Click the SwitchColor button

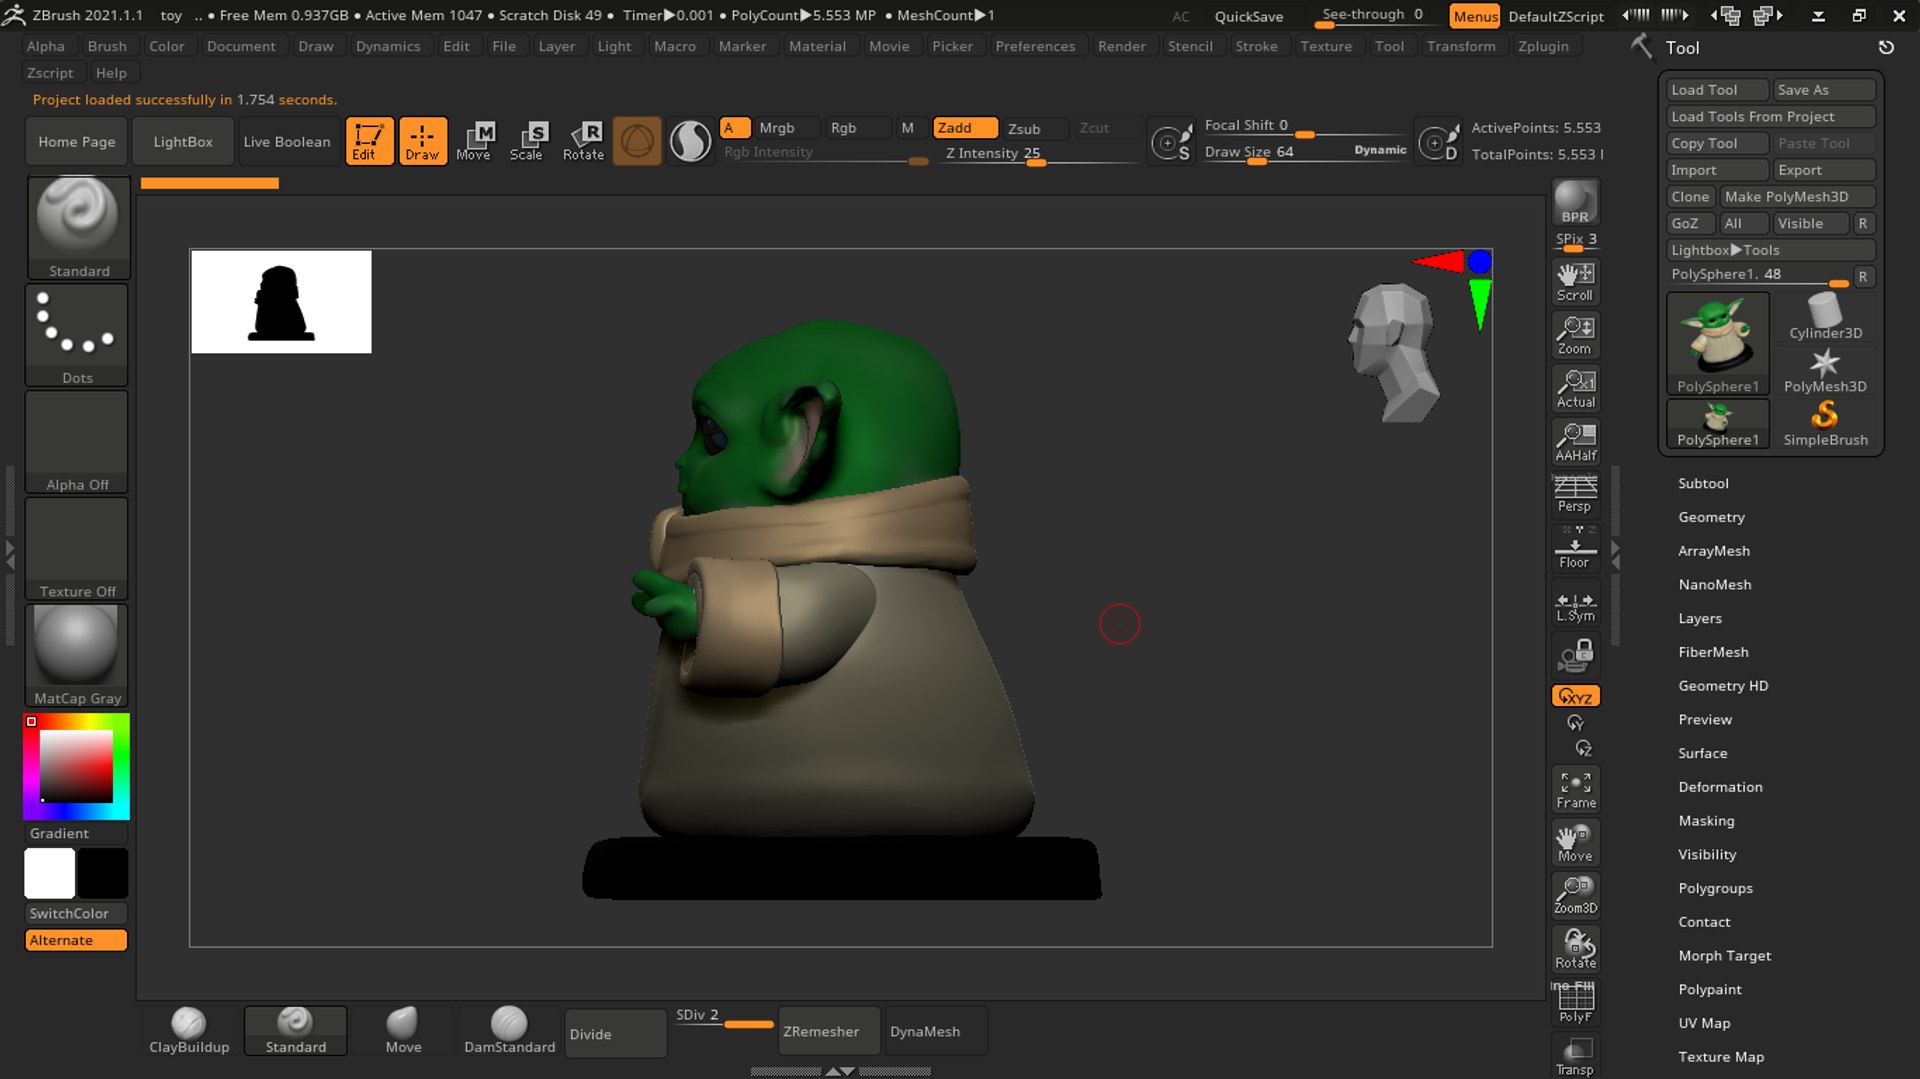click(76, 913)
